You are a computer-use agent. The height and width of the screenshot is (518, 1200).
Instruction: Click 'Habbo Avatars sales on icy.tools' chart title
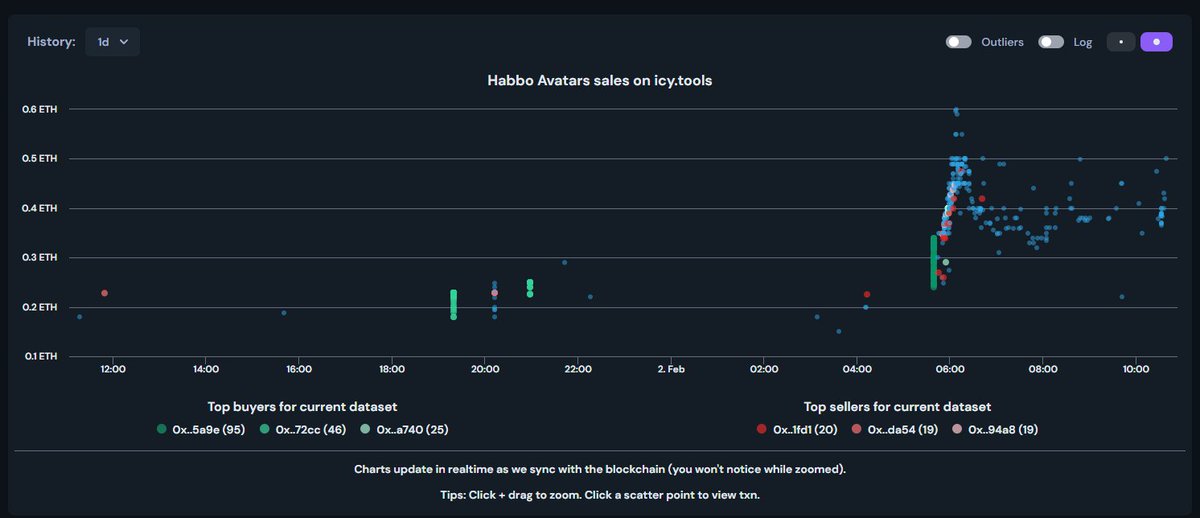click(x=599, y=80)
